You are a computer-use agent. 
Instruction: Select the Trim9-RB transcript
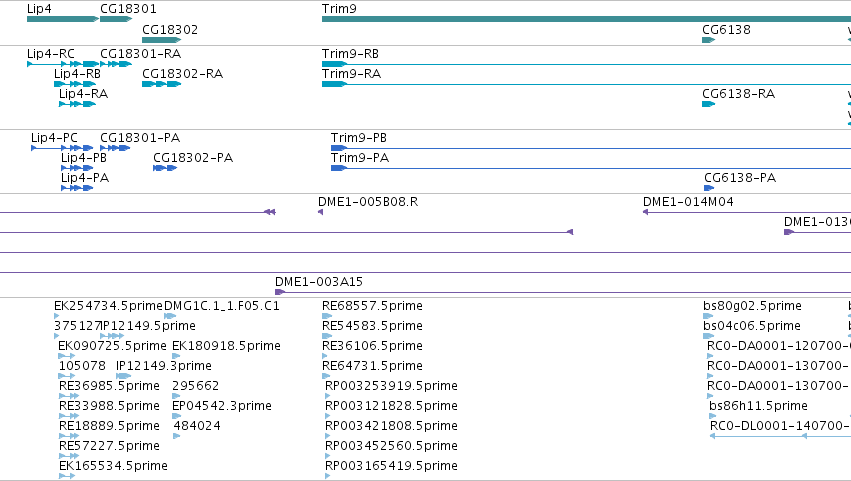(x=586, y=64)
